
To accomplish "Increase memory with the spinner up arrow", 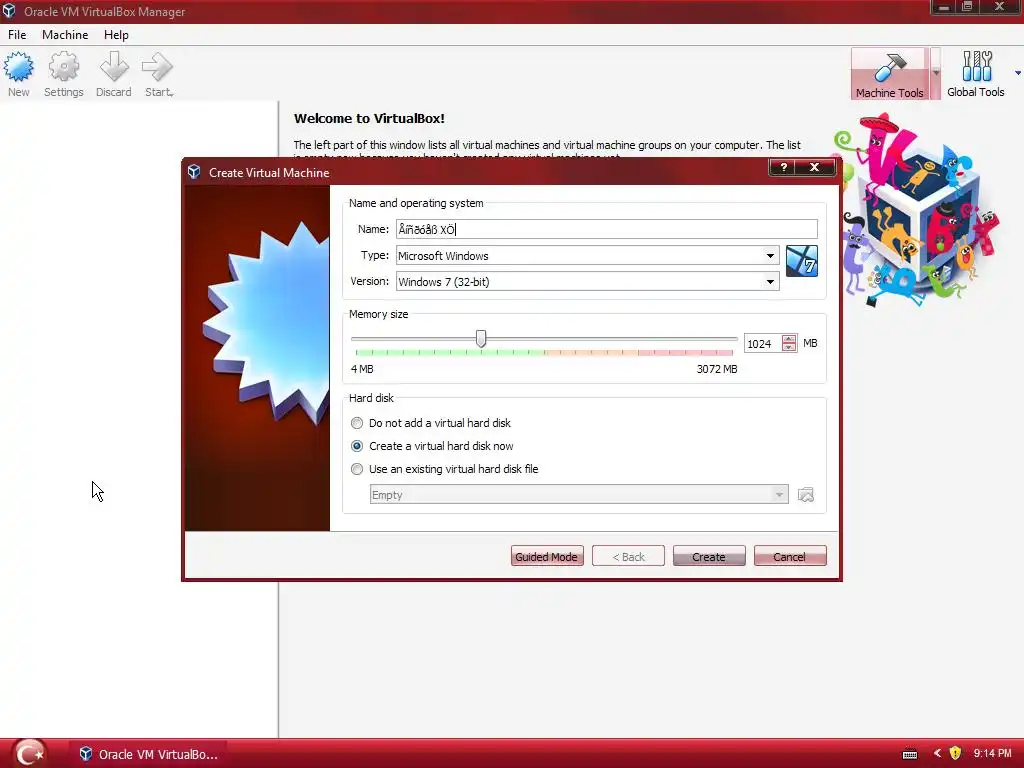I will (x=789, y=339).
